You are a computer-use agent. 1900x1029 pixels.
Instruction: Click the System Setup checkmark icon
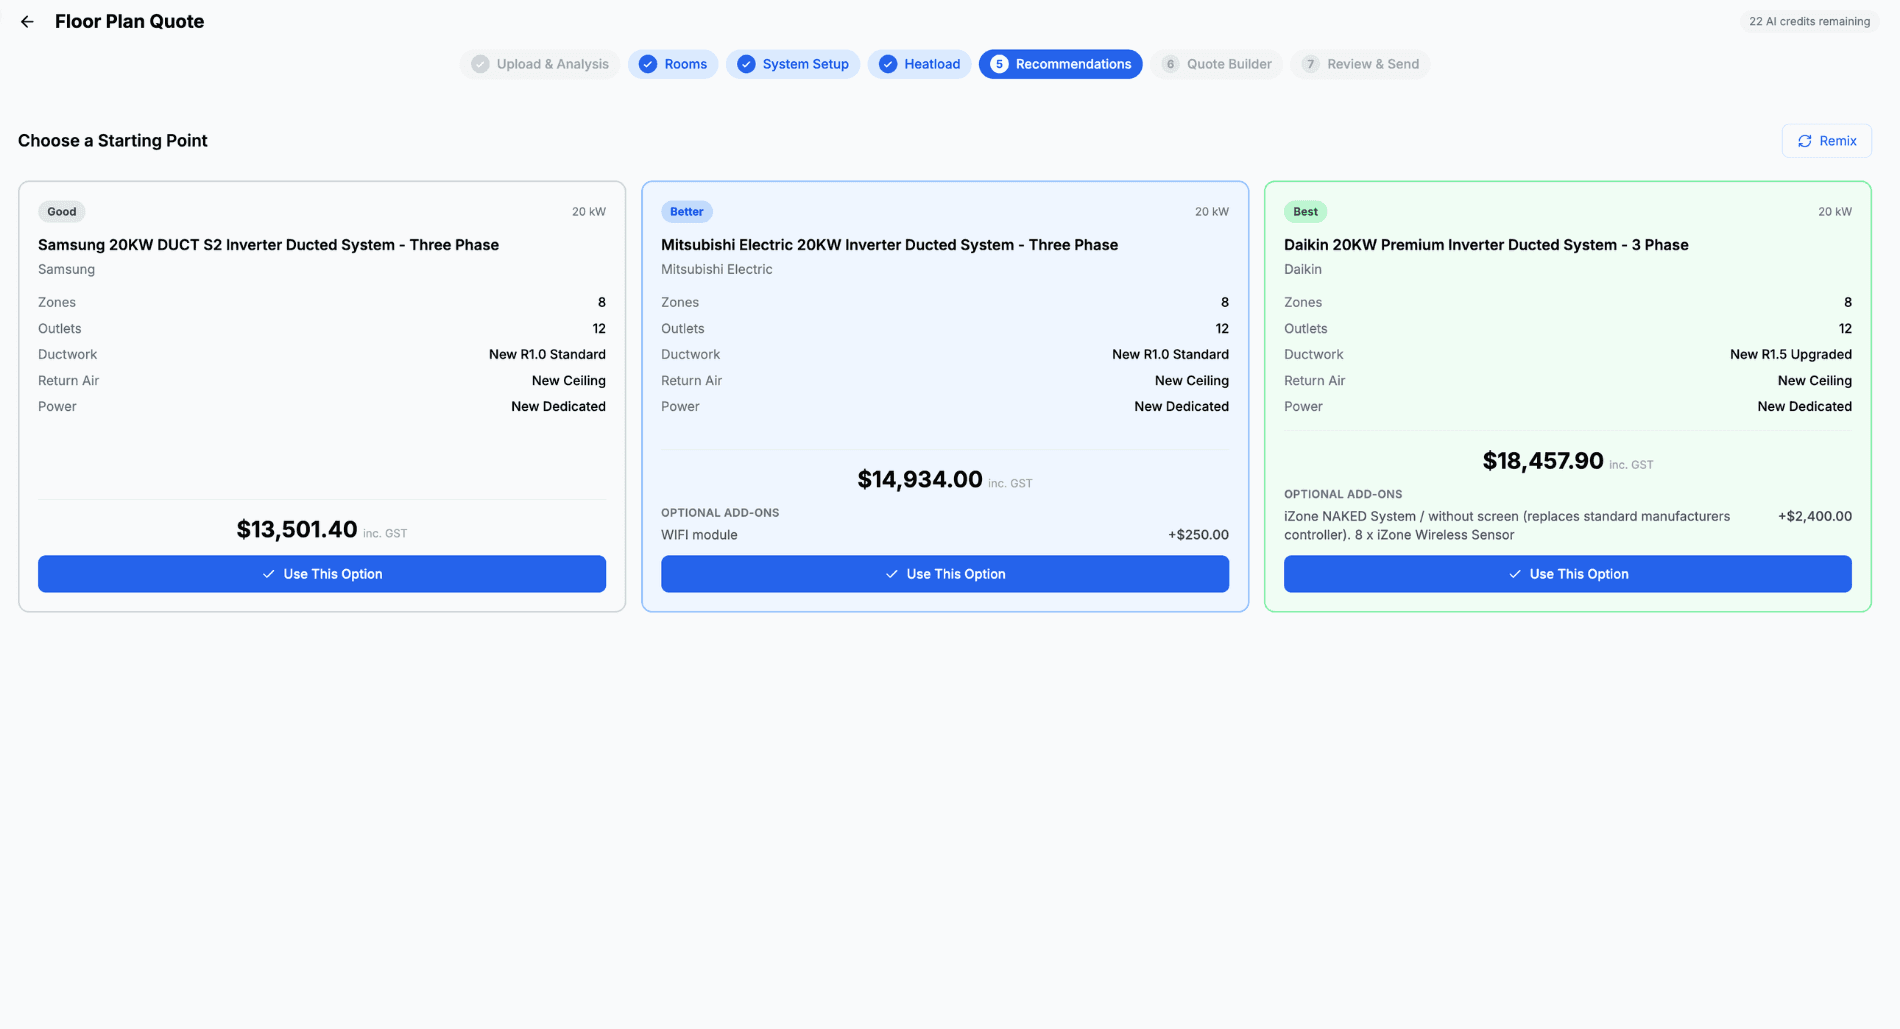746,64
